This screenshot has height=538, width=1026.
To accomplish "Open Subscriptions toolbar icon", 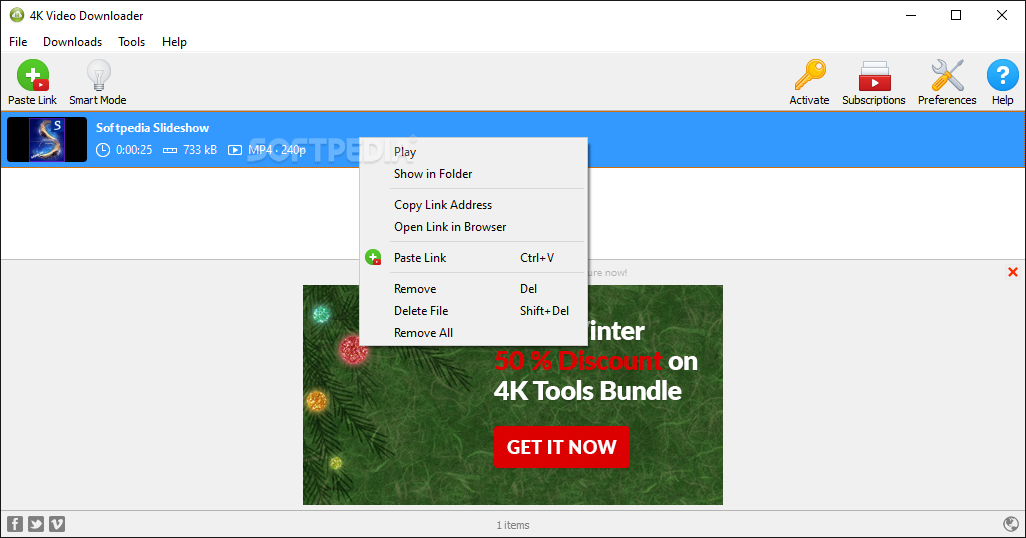I will pyautogui.click(x=874, y=75).
